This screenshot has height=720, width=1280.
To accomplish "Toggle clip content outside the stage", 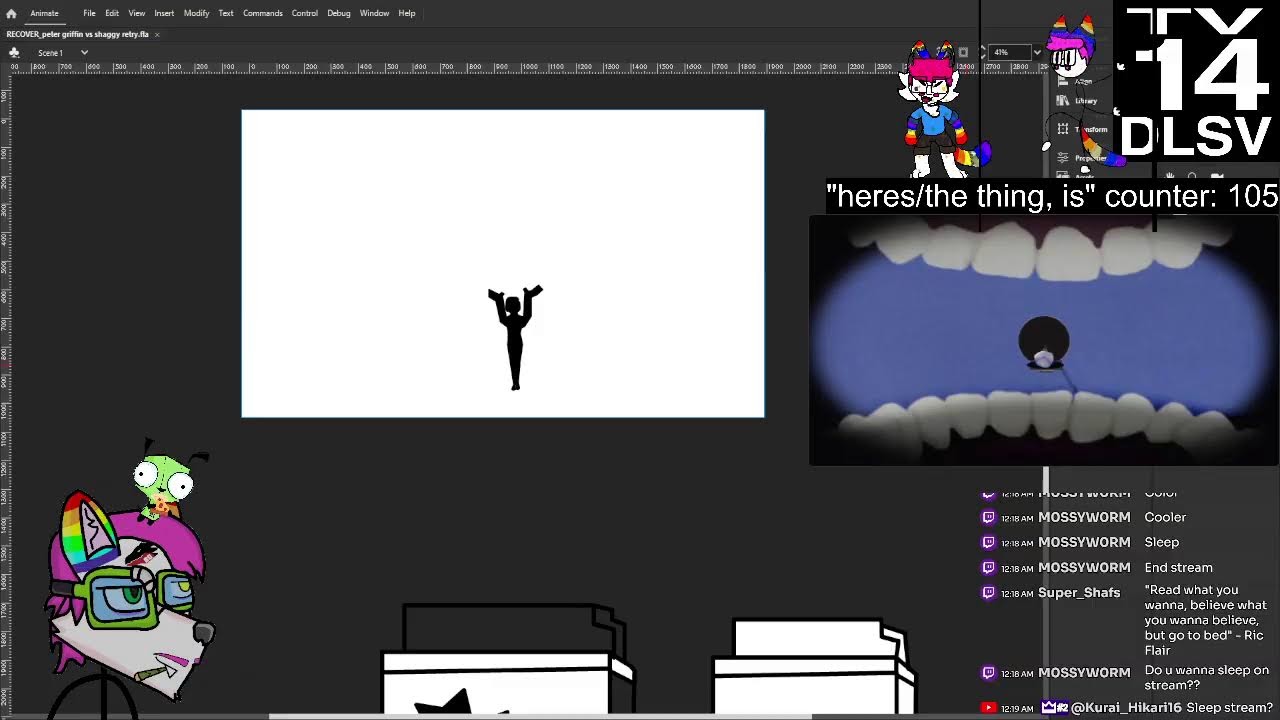I will tap(963, 52).
